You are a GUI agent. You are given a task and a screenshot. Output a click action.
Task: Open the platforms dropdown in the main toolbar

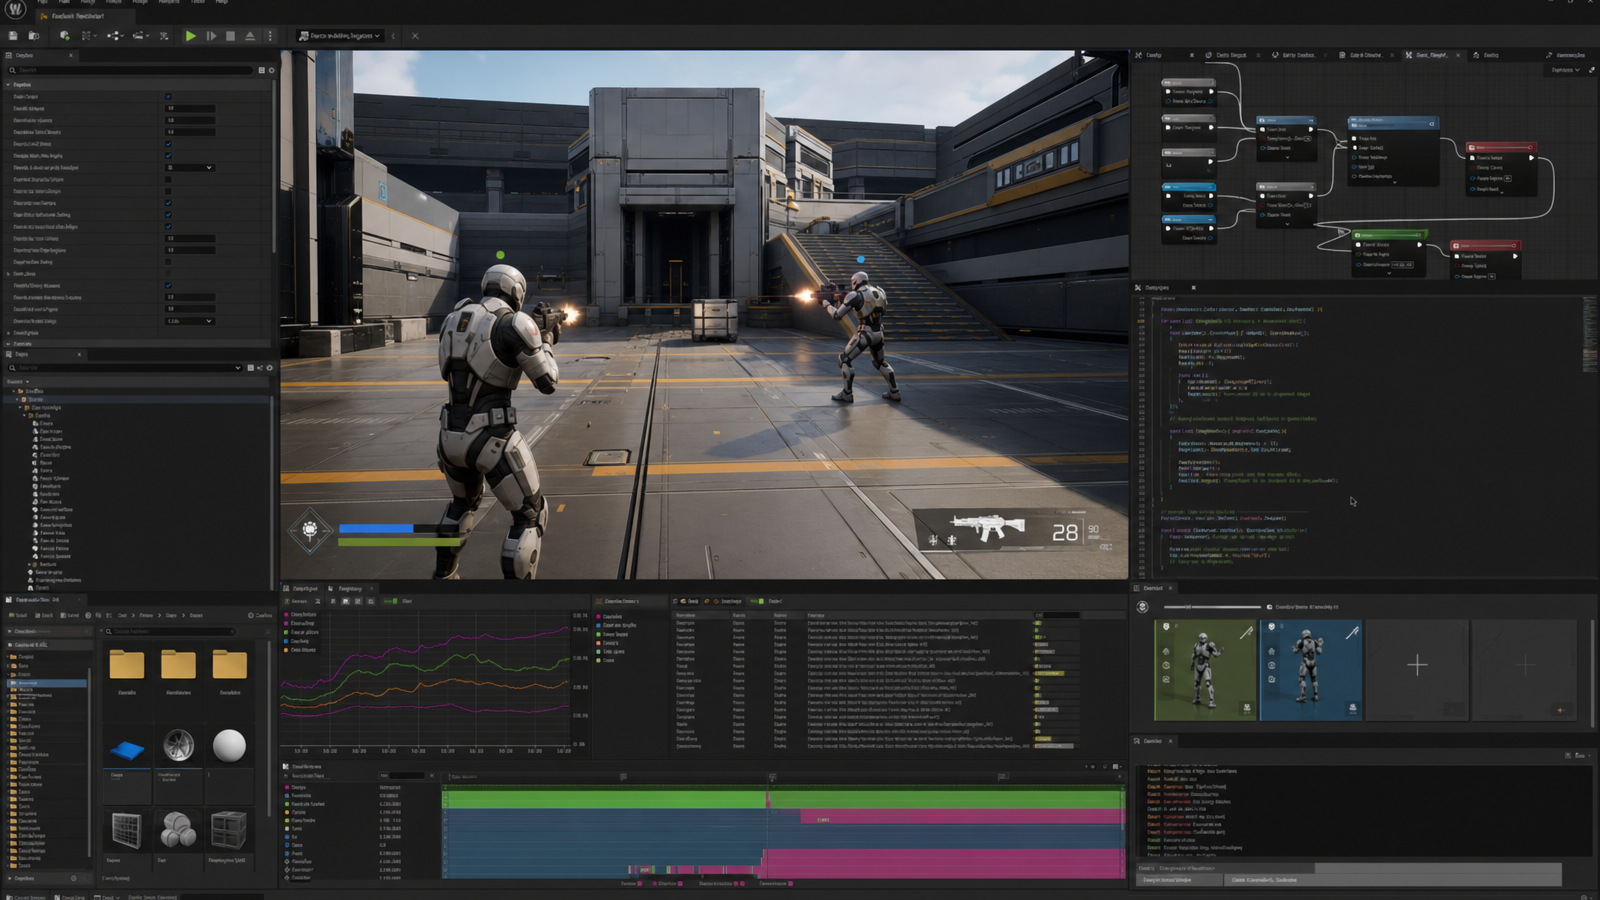click(340, 36)
